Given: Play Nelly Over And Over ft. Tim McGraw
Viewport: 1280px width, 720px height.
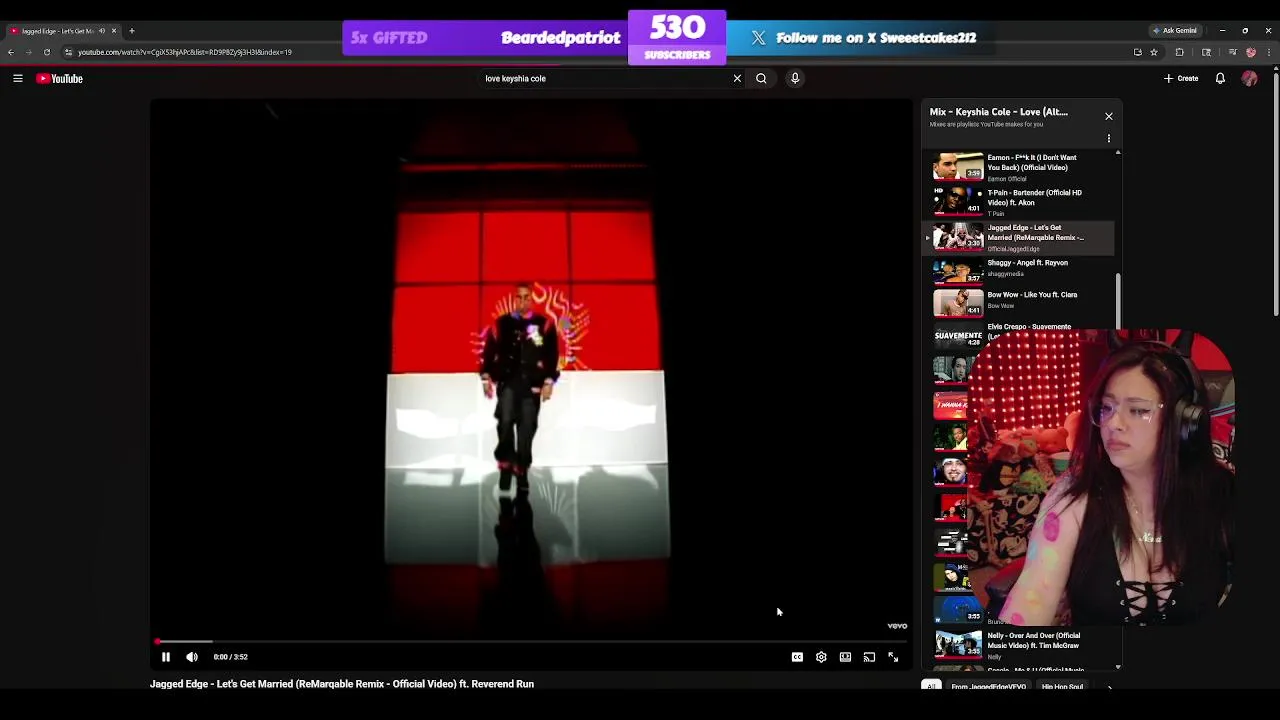Looking at the screenshot, I should [x=1018, y=645].
